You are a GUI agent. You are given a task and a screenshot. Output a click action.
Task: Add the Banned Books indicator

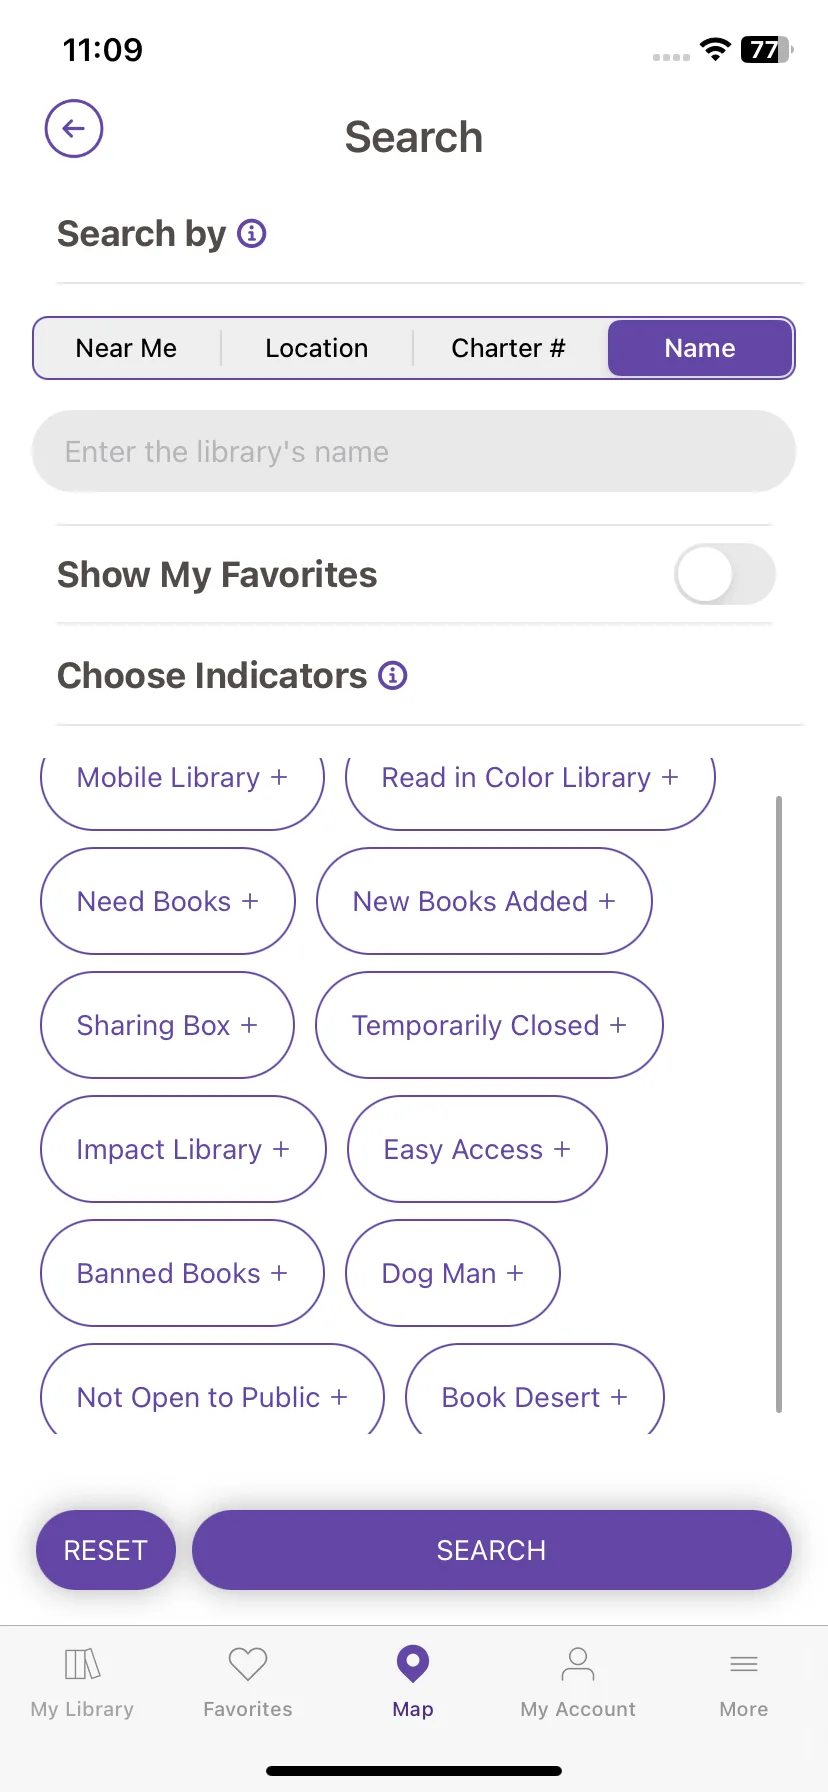pyautogui.click(x=182, y=1273)
